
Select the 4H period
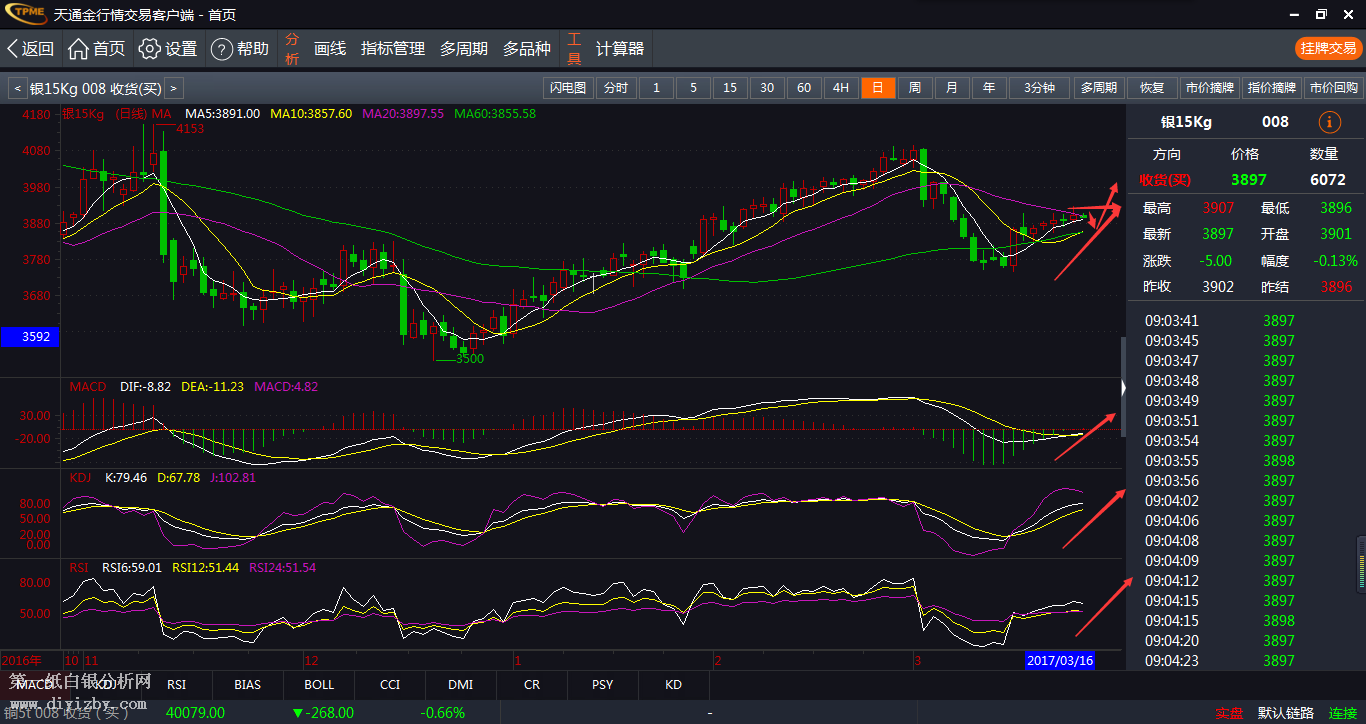click(841, 88)
